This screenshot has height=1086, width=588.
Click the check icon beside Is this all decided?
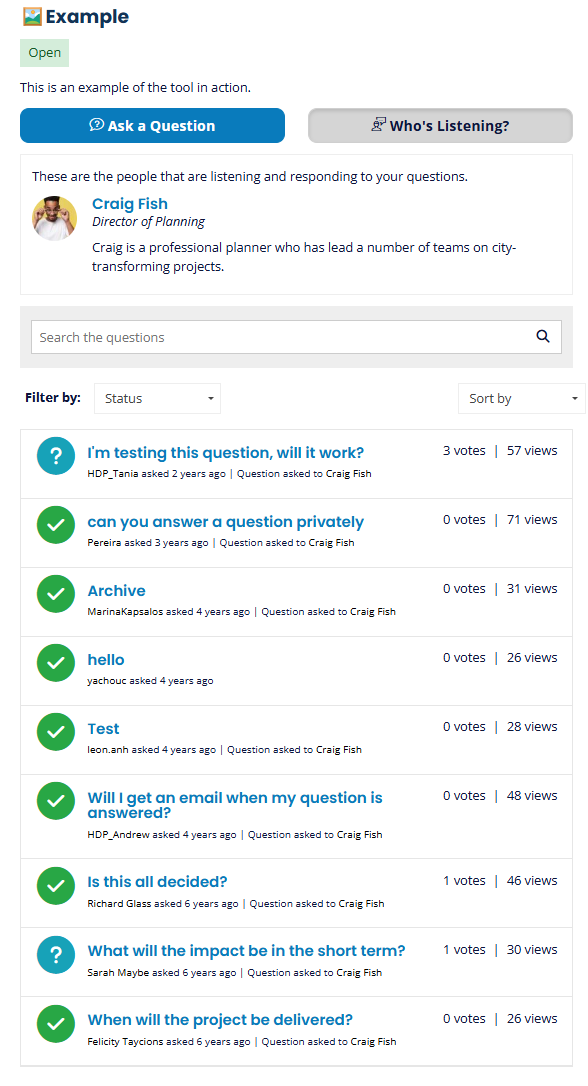(56, 886)
